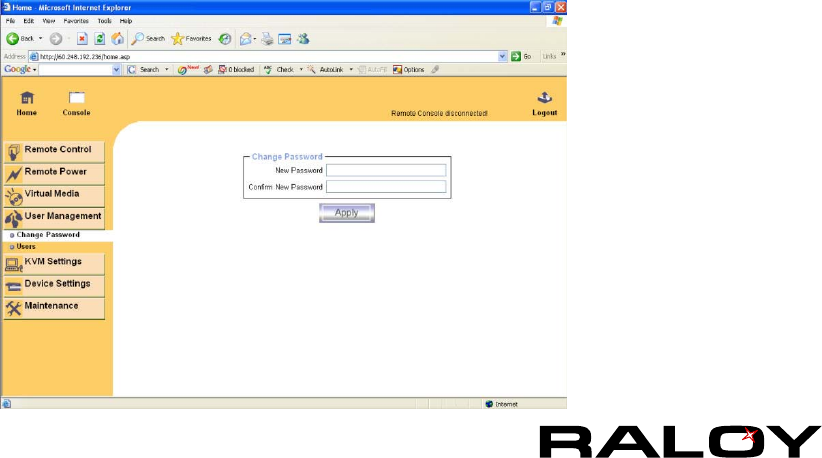Image resolution: width=822 pixels, height=458 pixels.
Task: Open Google toolbar Options
Action: (408, 69)
